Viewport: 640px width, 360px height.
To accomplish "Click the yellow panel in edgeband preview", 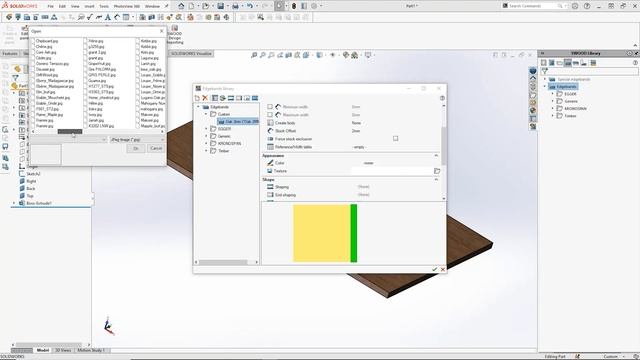I will [322, 233].
